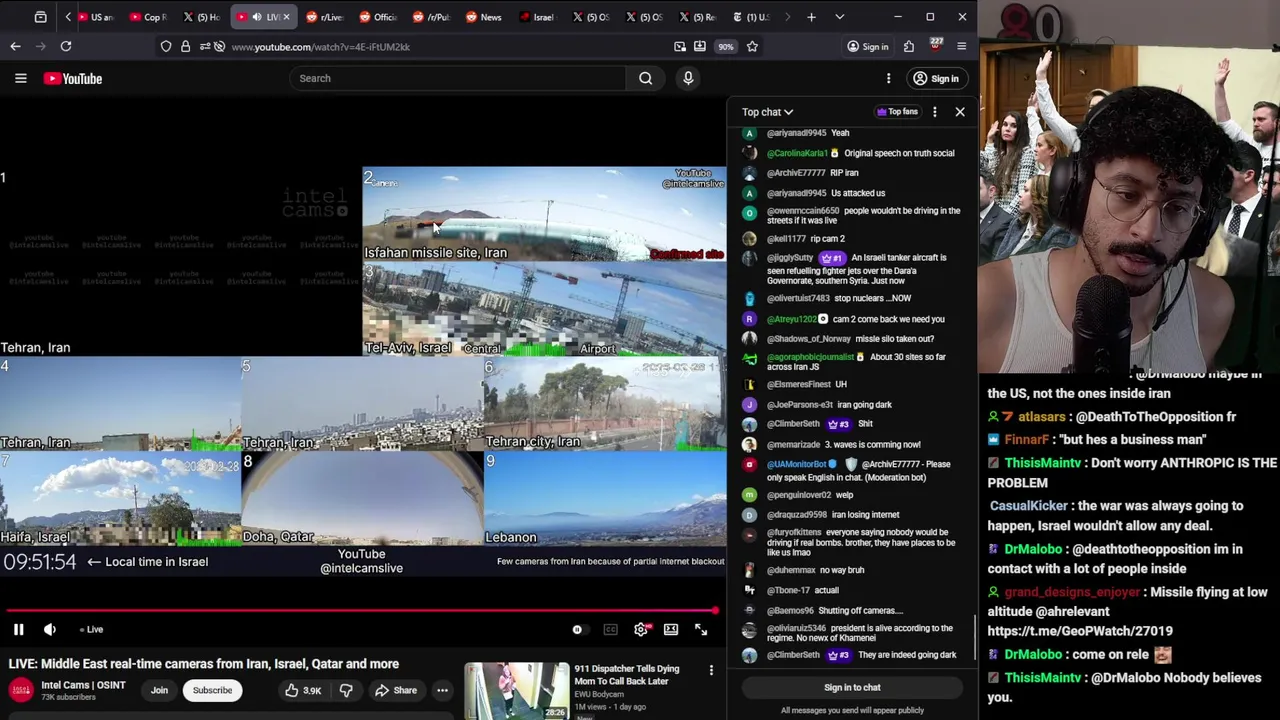Image resolution: width=1280 pixels, height=720 pixels.
Task: Open the list all tabs chevron
Action: click(x=839, y=17)
